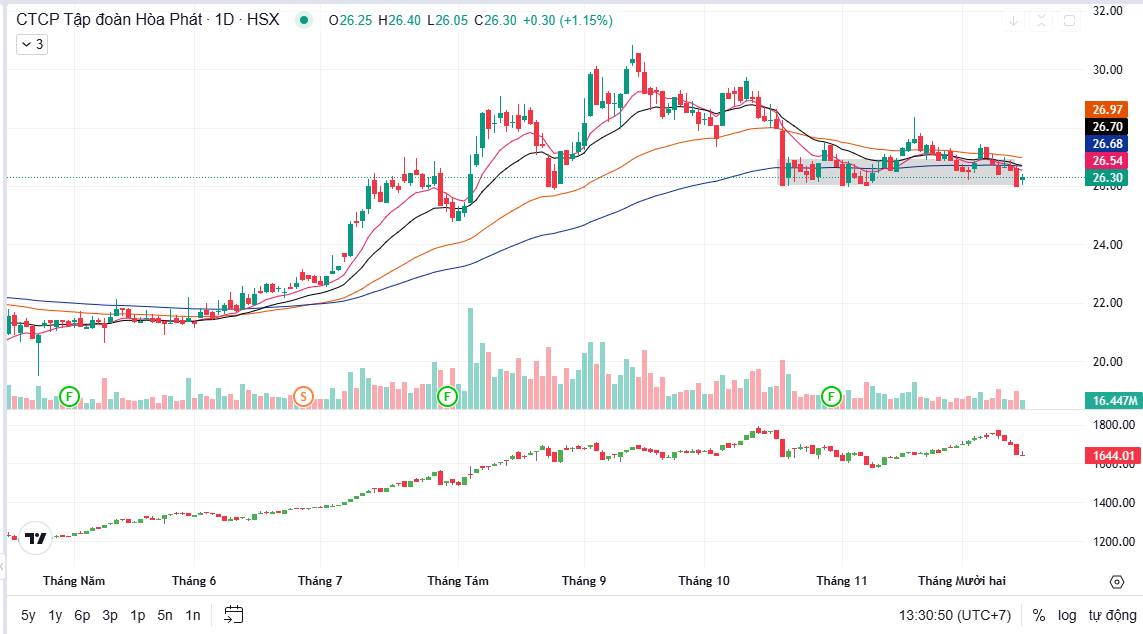This screenshot has height=634, width=1143.
Task: Open chart settings gear icon
Action: tap(1116, 581)
